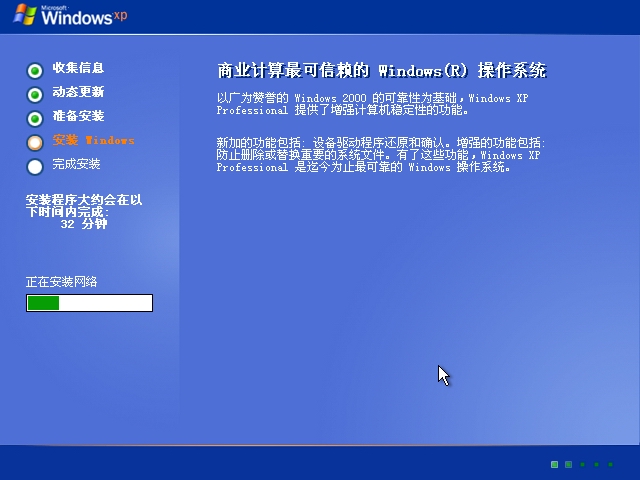Click the 动态更新 step label

[x=78, y=92]
